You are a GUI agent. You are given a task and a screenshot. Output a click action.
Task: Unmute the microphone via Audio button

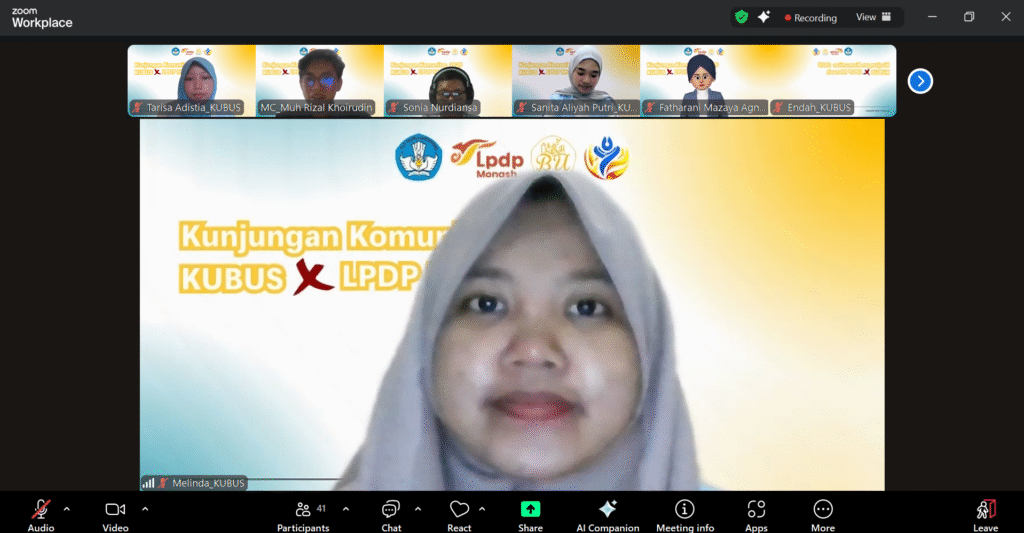(41, 513)
